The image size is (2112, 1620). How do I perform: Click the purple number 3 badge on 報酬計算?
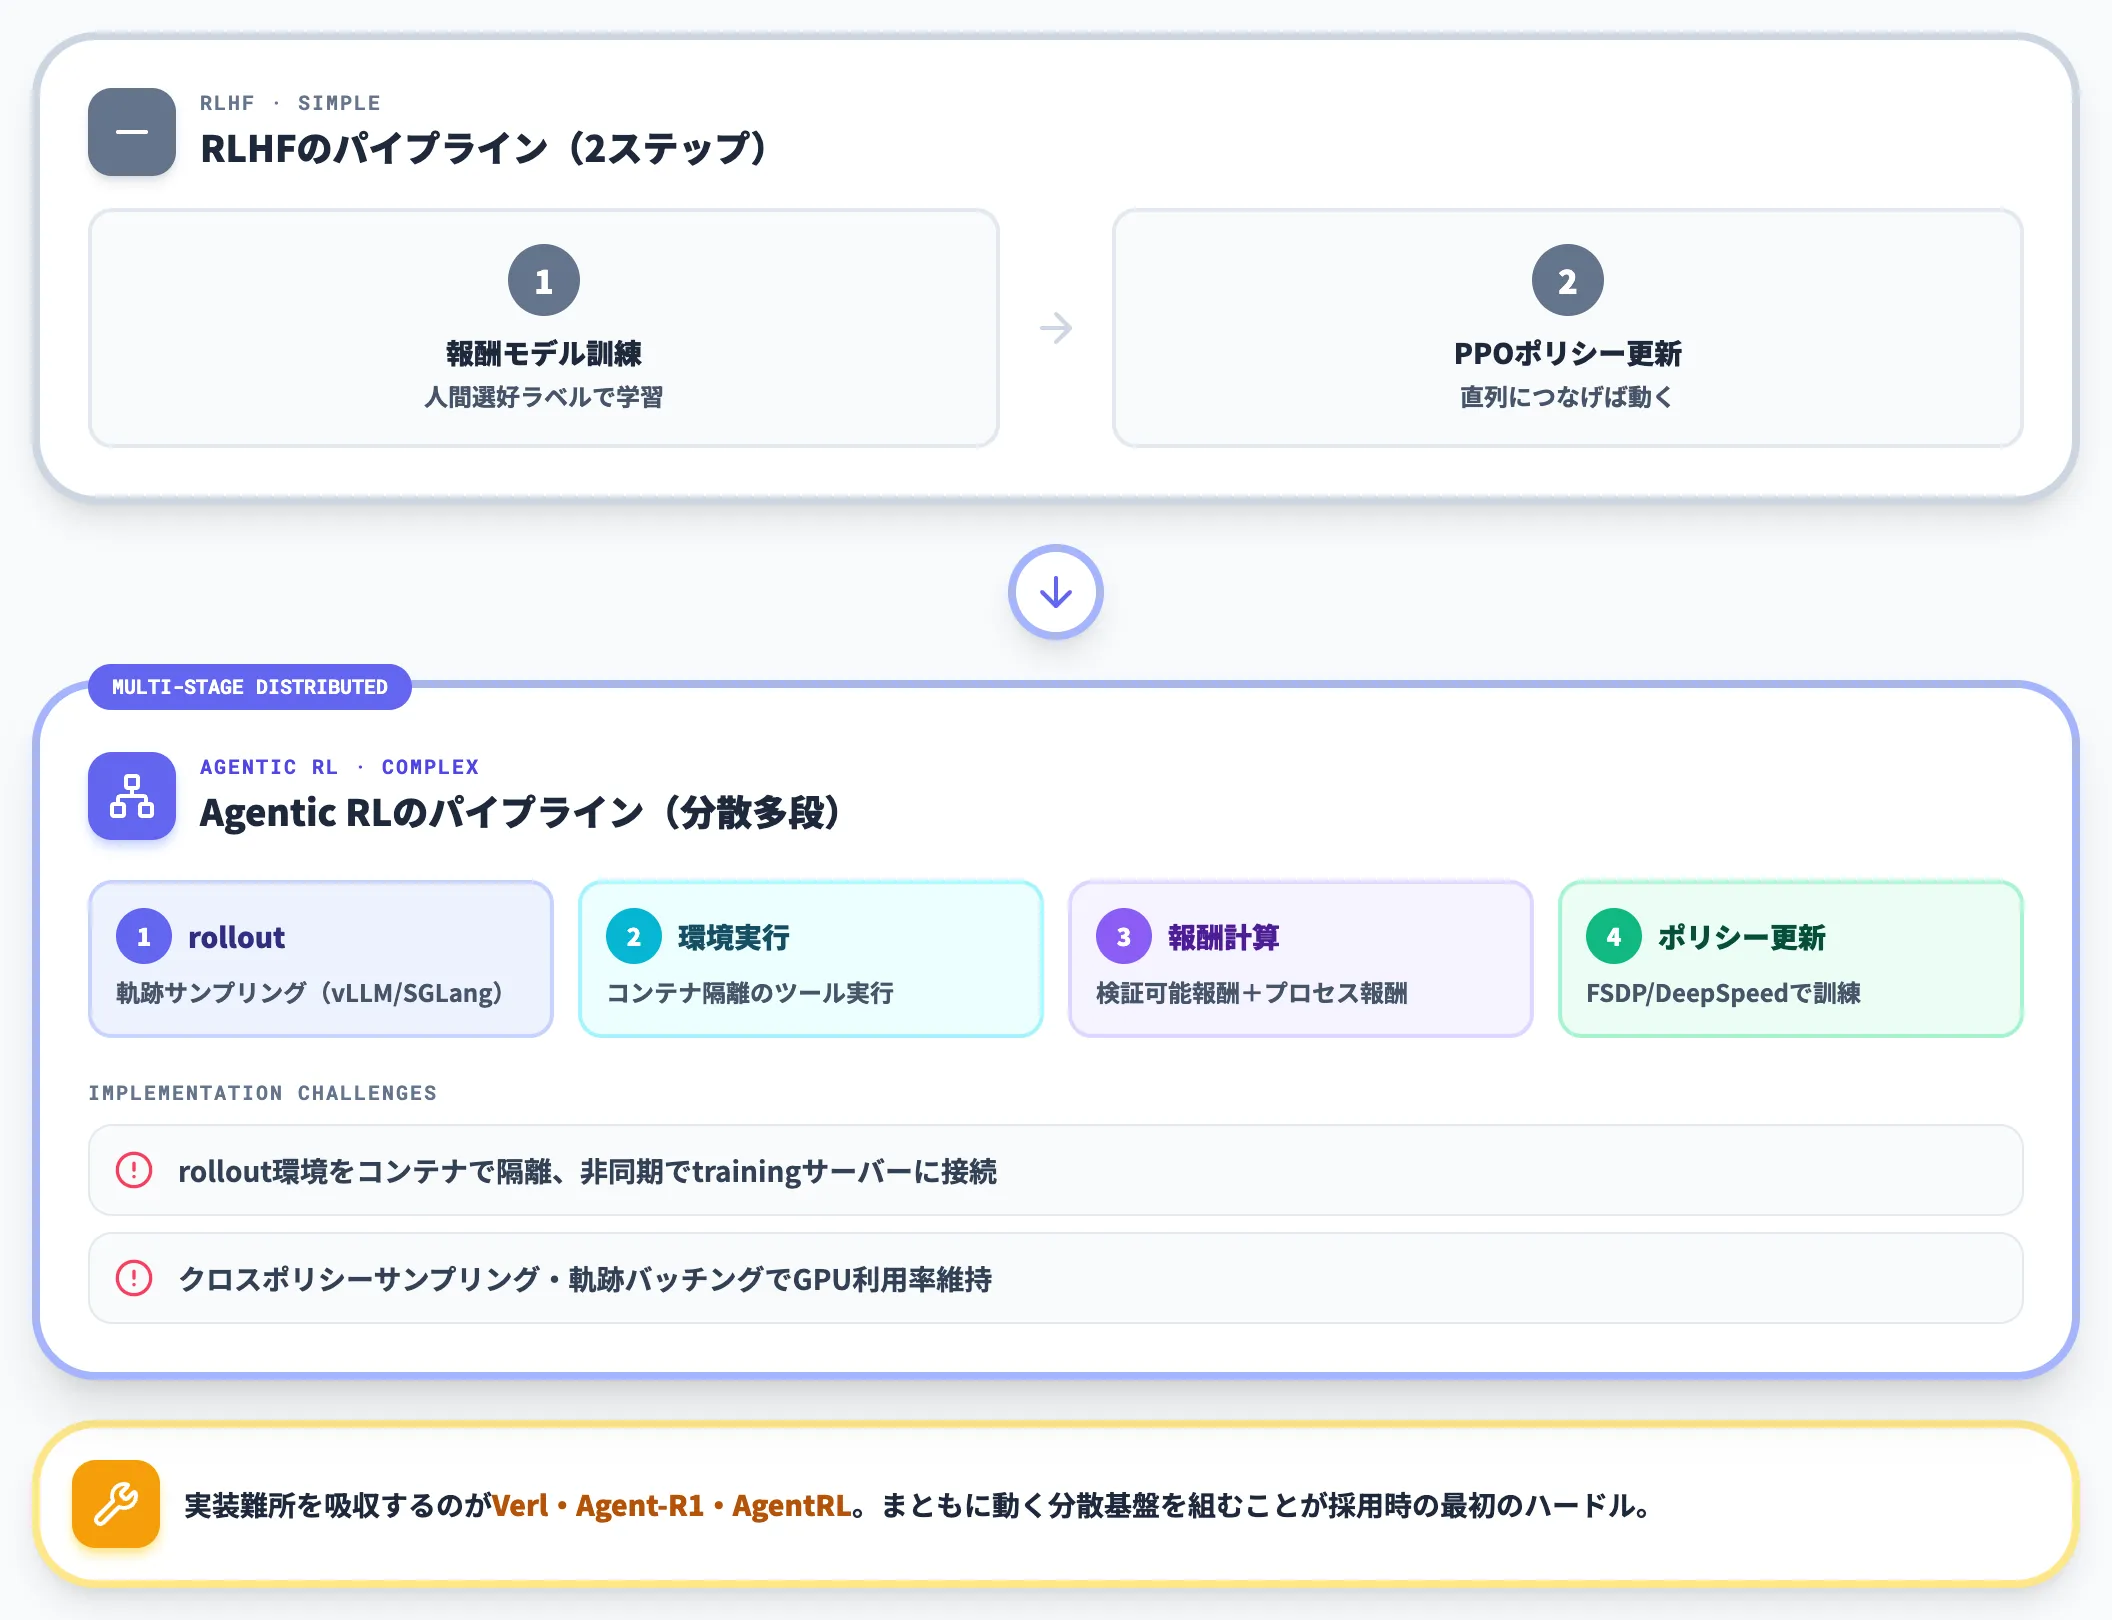(x=1124, y=936)
